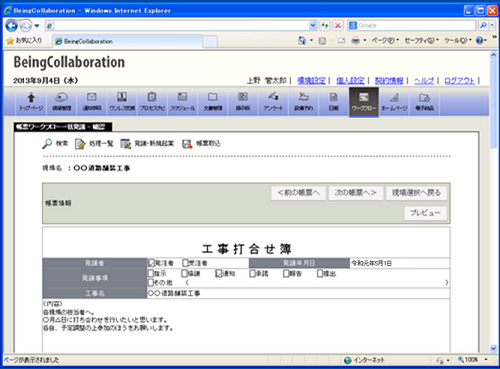Open 処理一覧 list icon
The width and height of the screenshot is (500, 369).
(x=80, y=144)
